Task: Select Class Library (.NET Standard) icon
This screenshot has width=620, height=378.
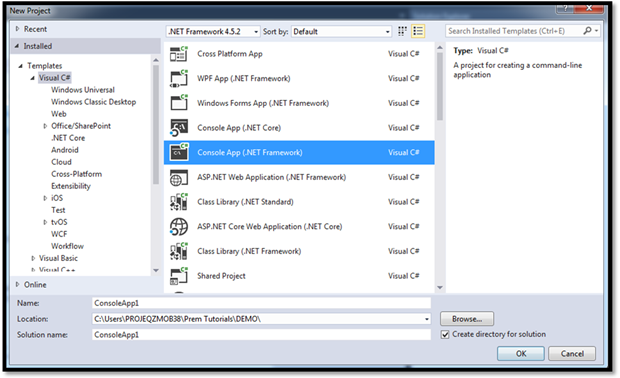Action: click(x=179, y=202)
